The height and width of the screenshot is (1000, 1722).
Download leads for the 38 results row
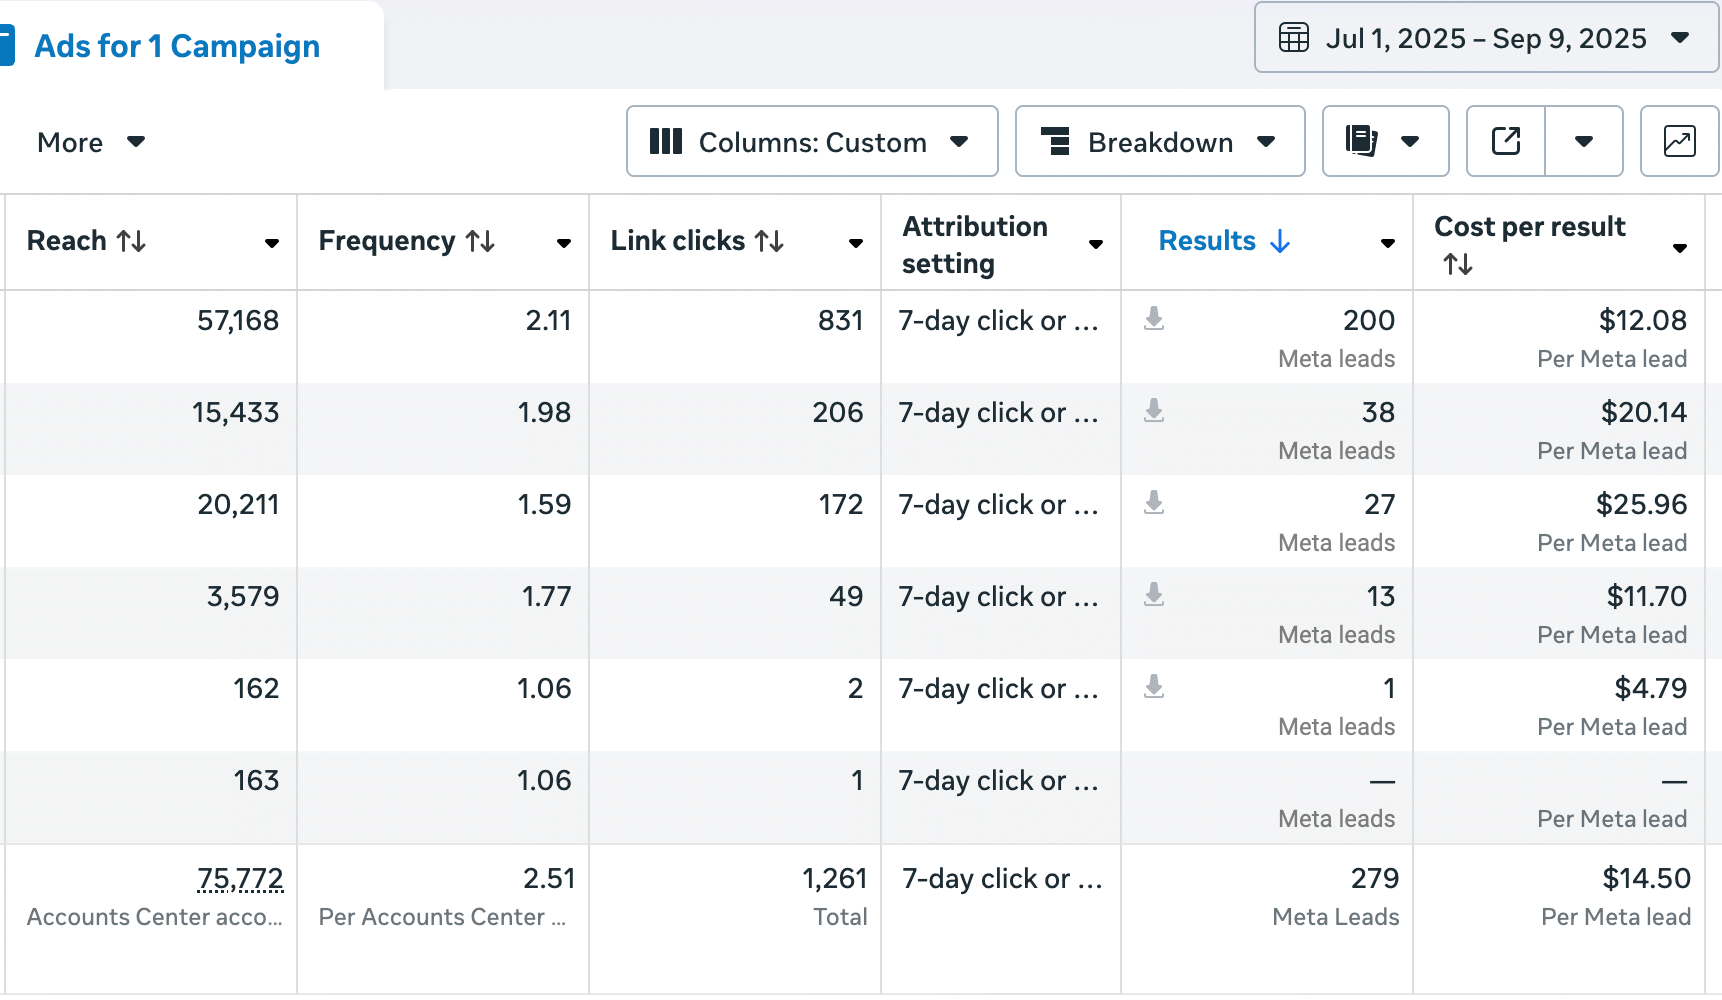tap(1154, 411)
